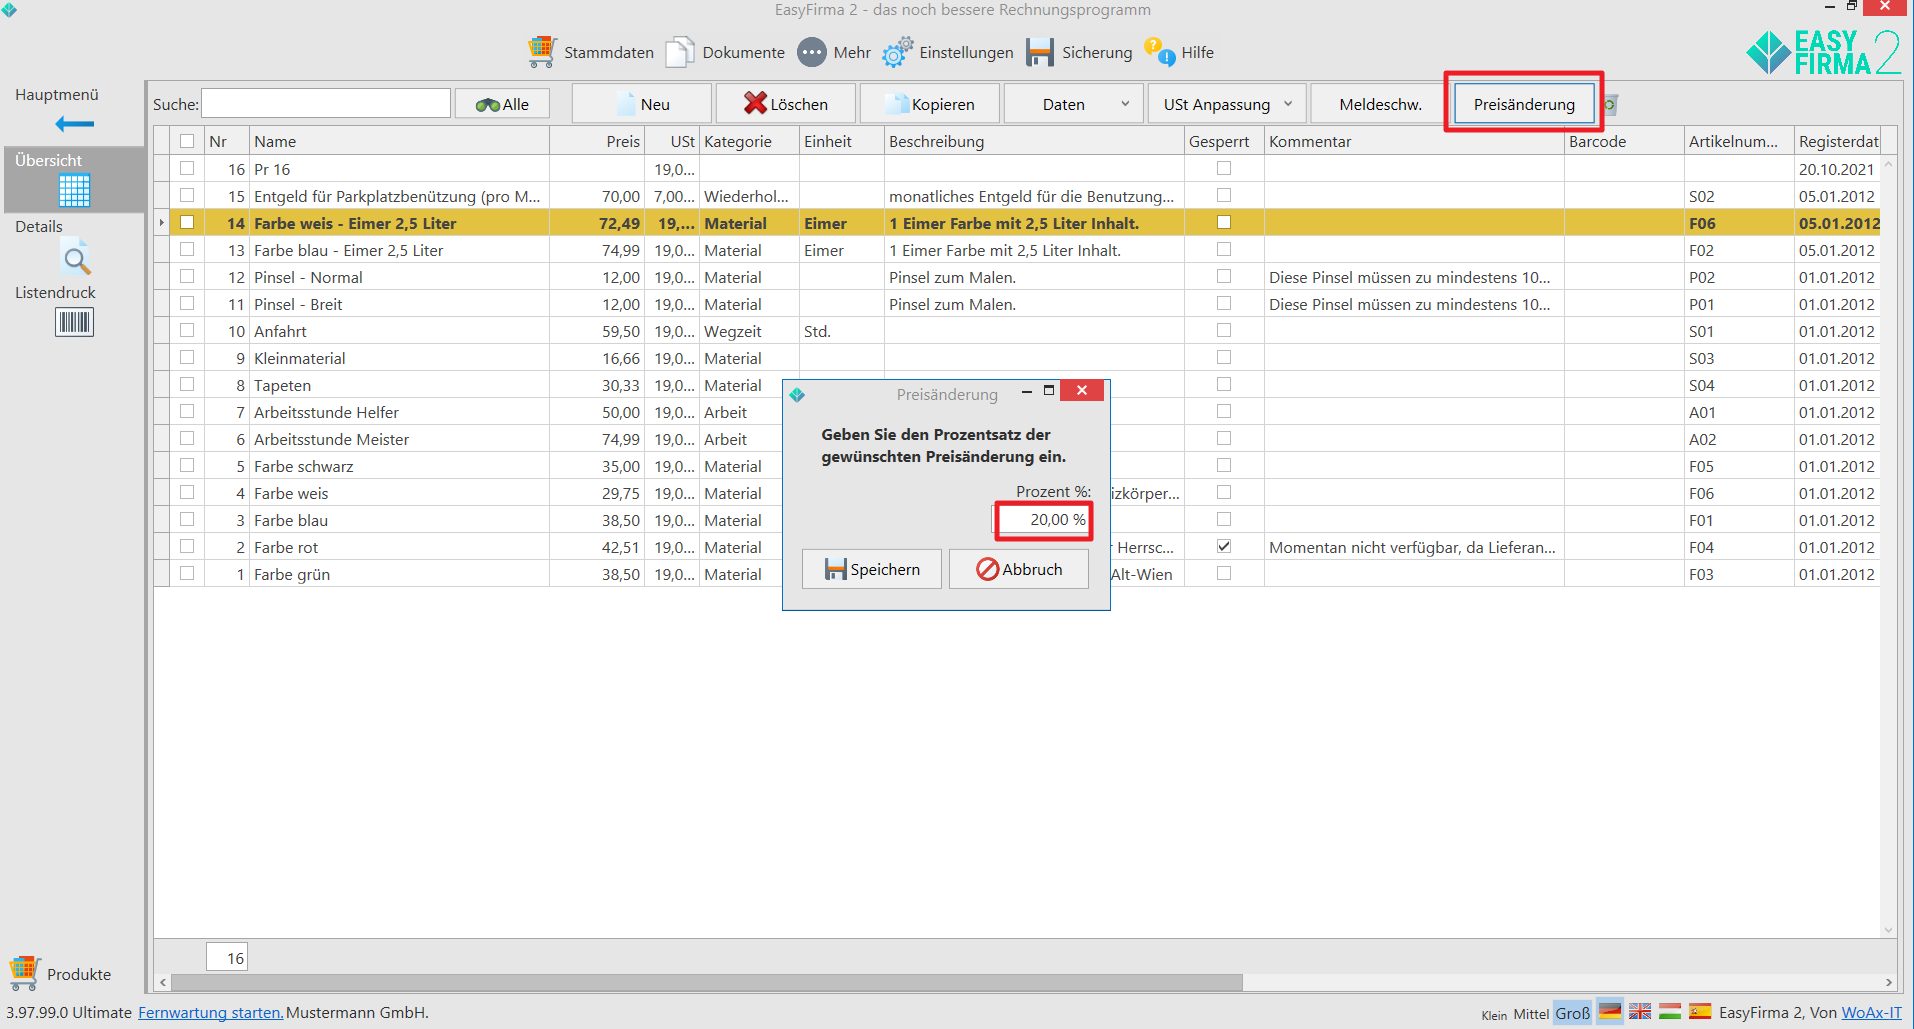Sort table by Name column header
1914x1029 pixels.
(399, 141)
